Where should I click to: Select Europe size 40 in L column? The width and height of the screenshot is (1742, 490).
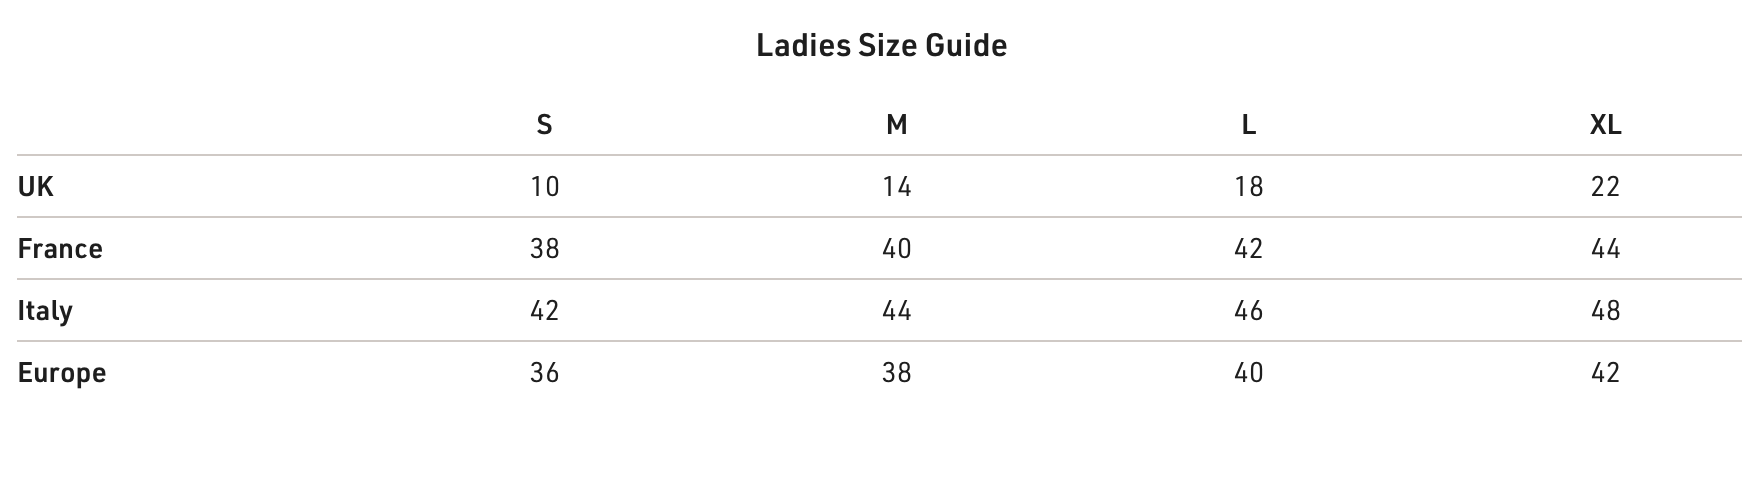1248,372
